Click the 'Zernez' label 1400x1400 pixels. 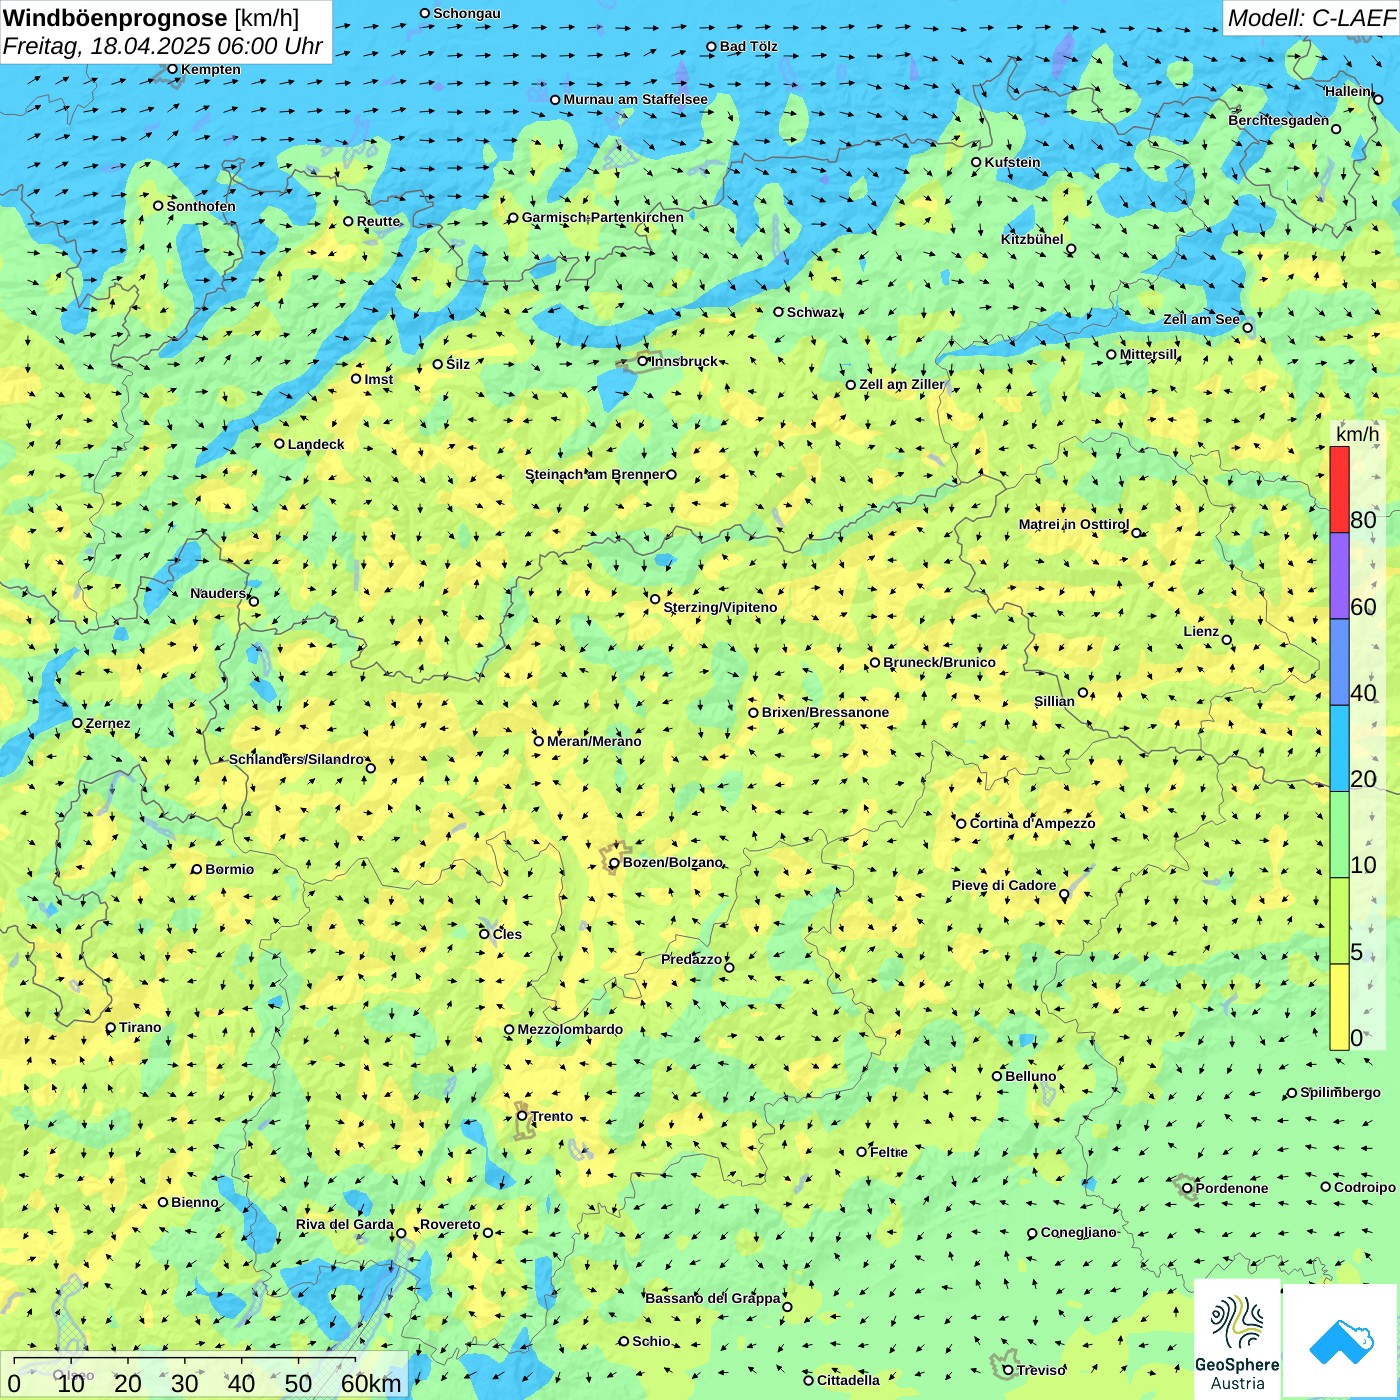point(108,723)
